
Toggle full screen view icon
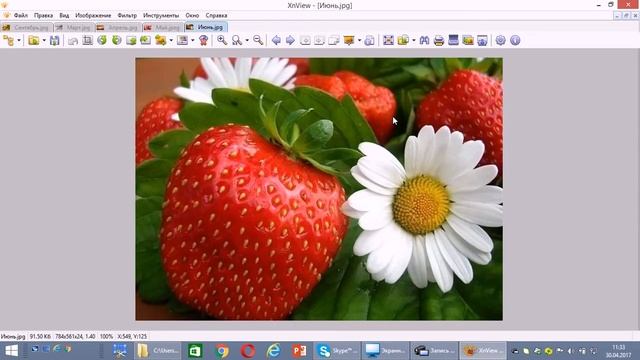point(389,40)
